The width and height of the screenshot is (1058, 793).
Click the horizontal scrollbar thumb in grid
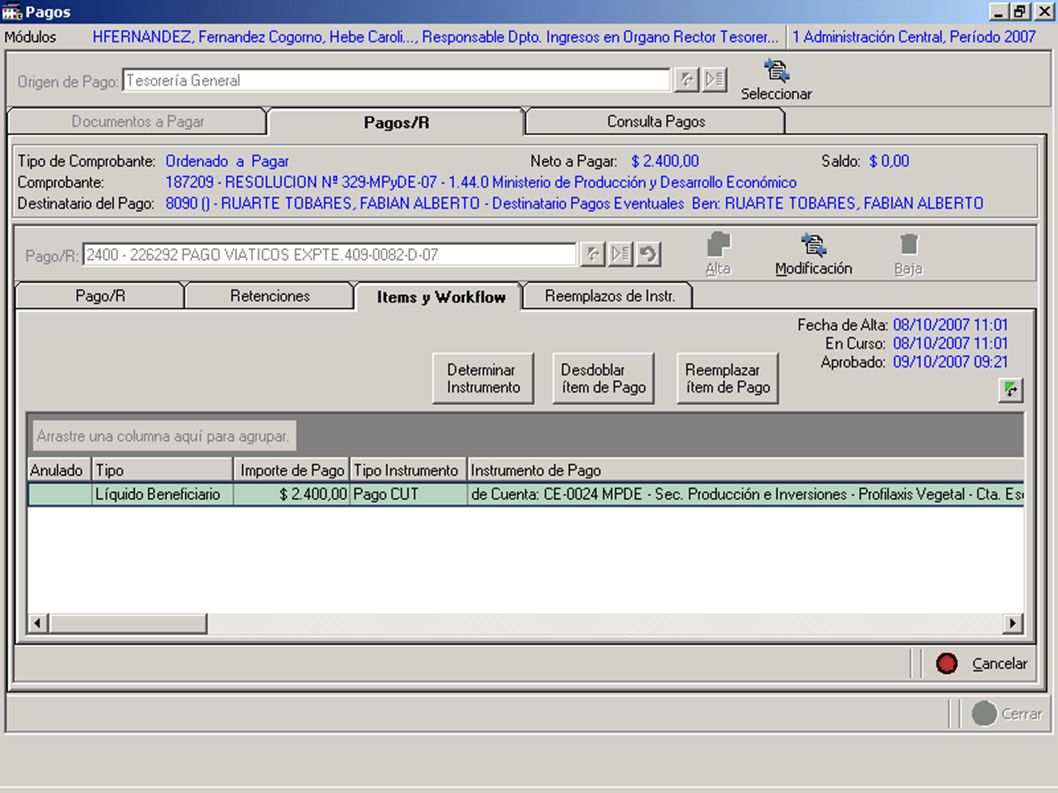point(128,623)
